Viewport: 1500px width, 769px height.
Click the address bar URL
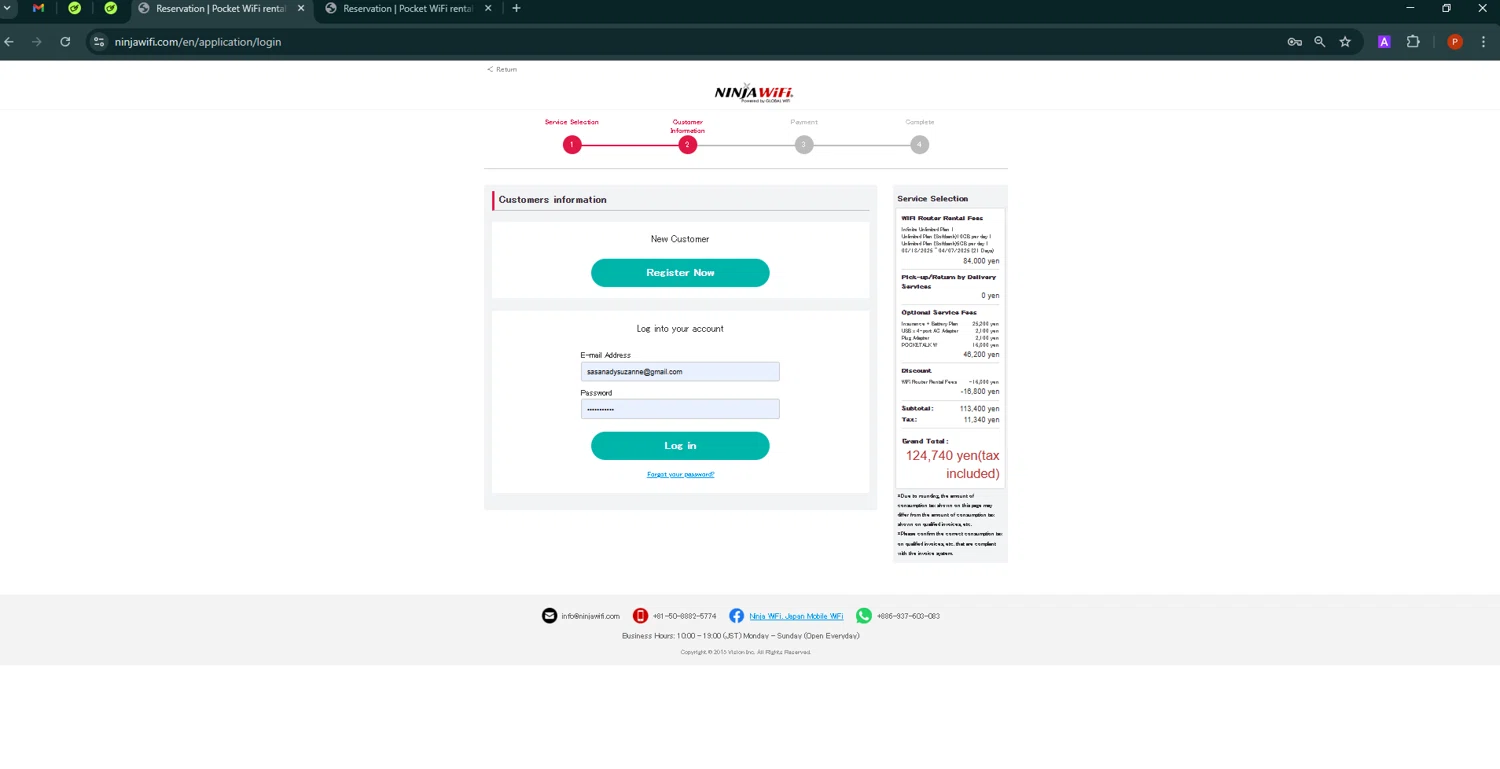198,42
